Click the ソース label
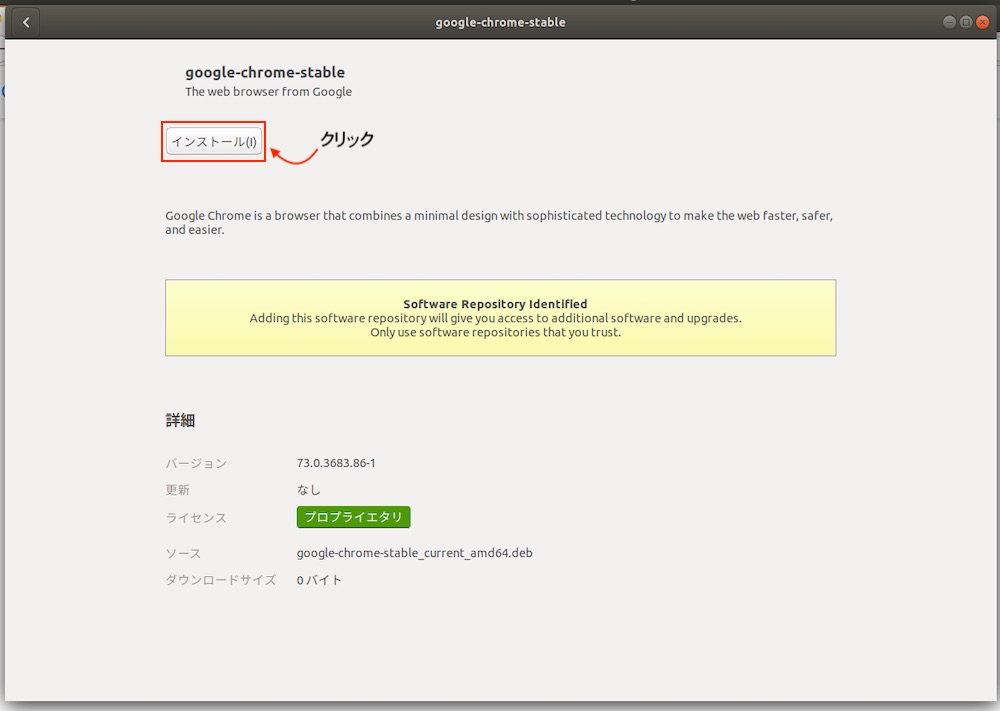This screenshot has width=1000, height=711. click(183, 553)
